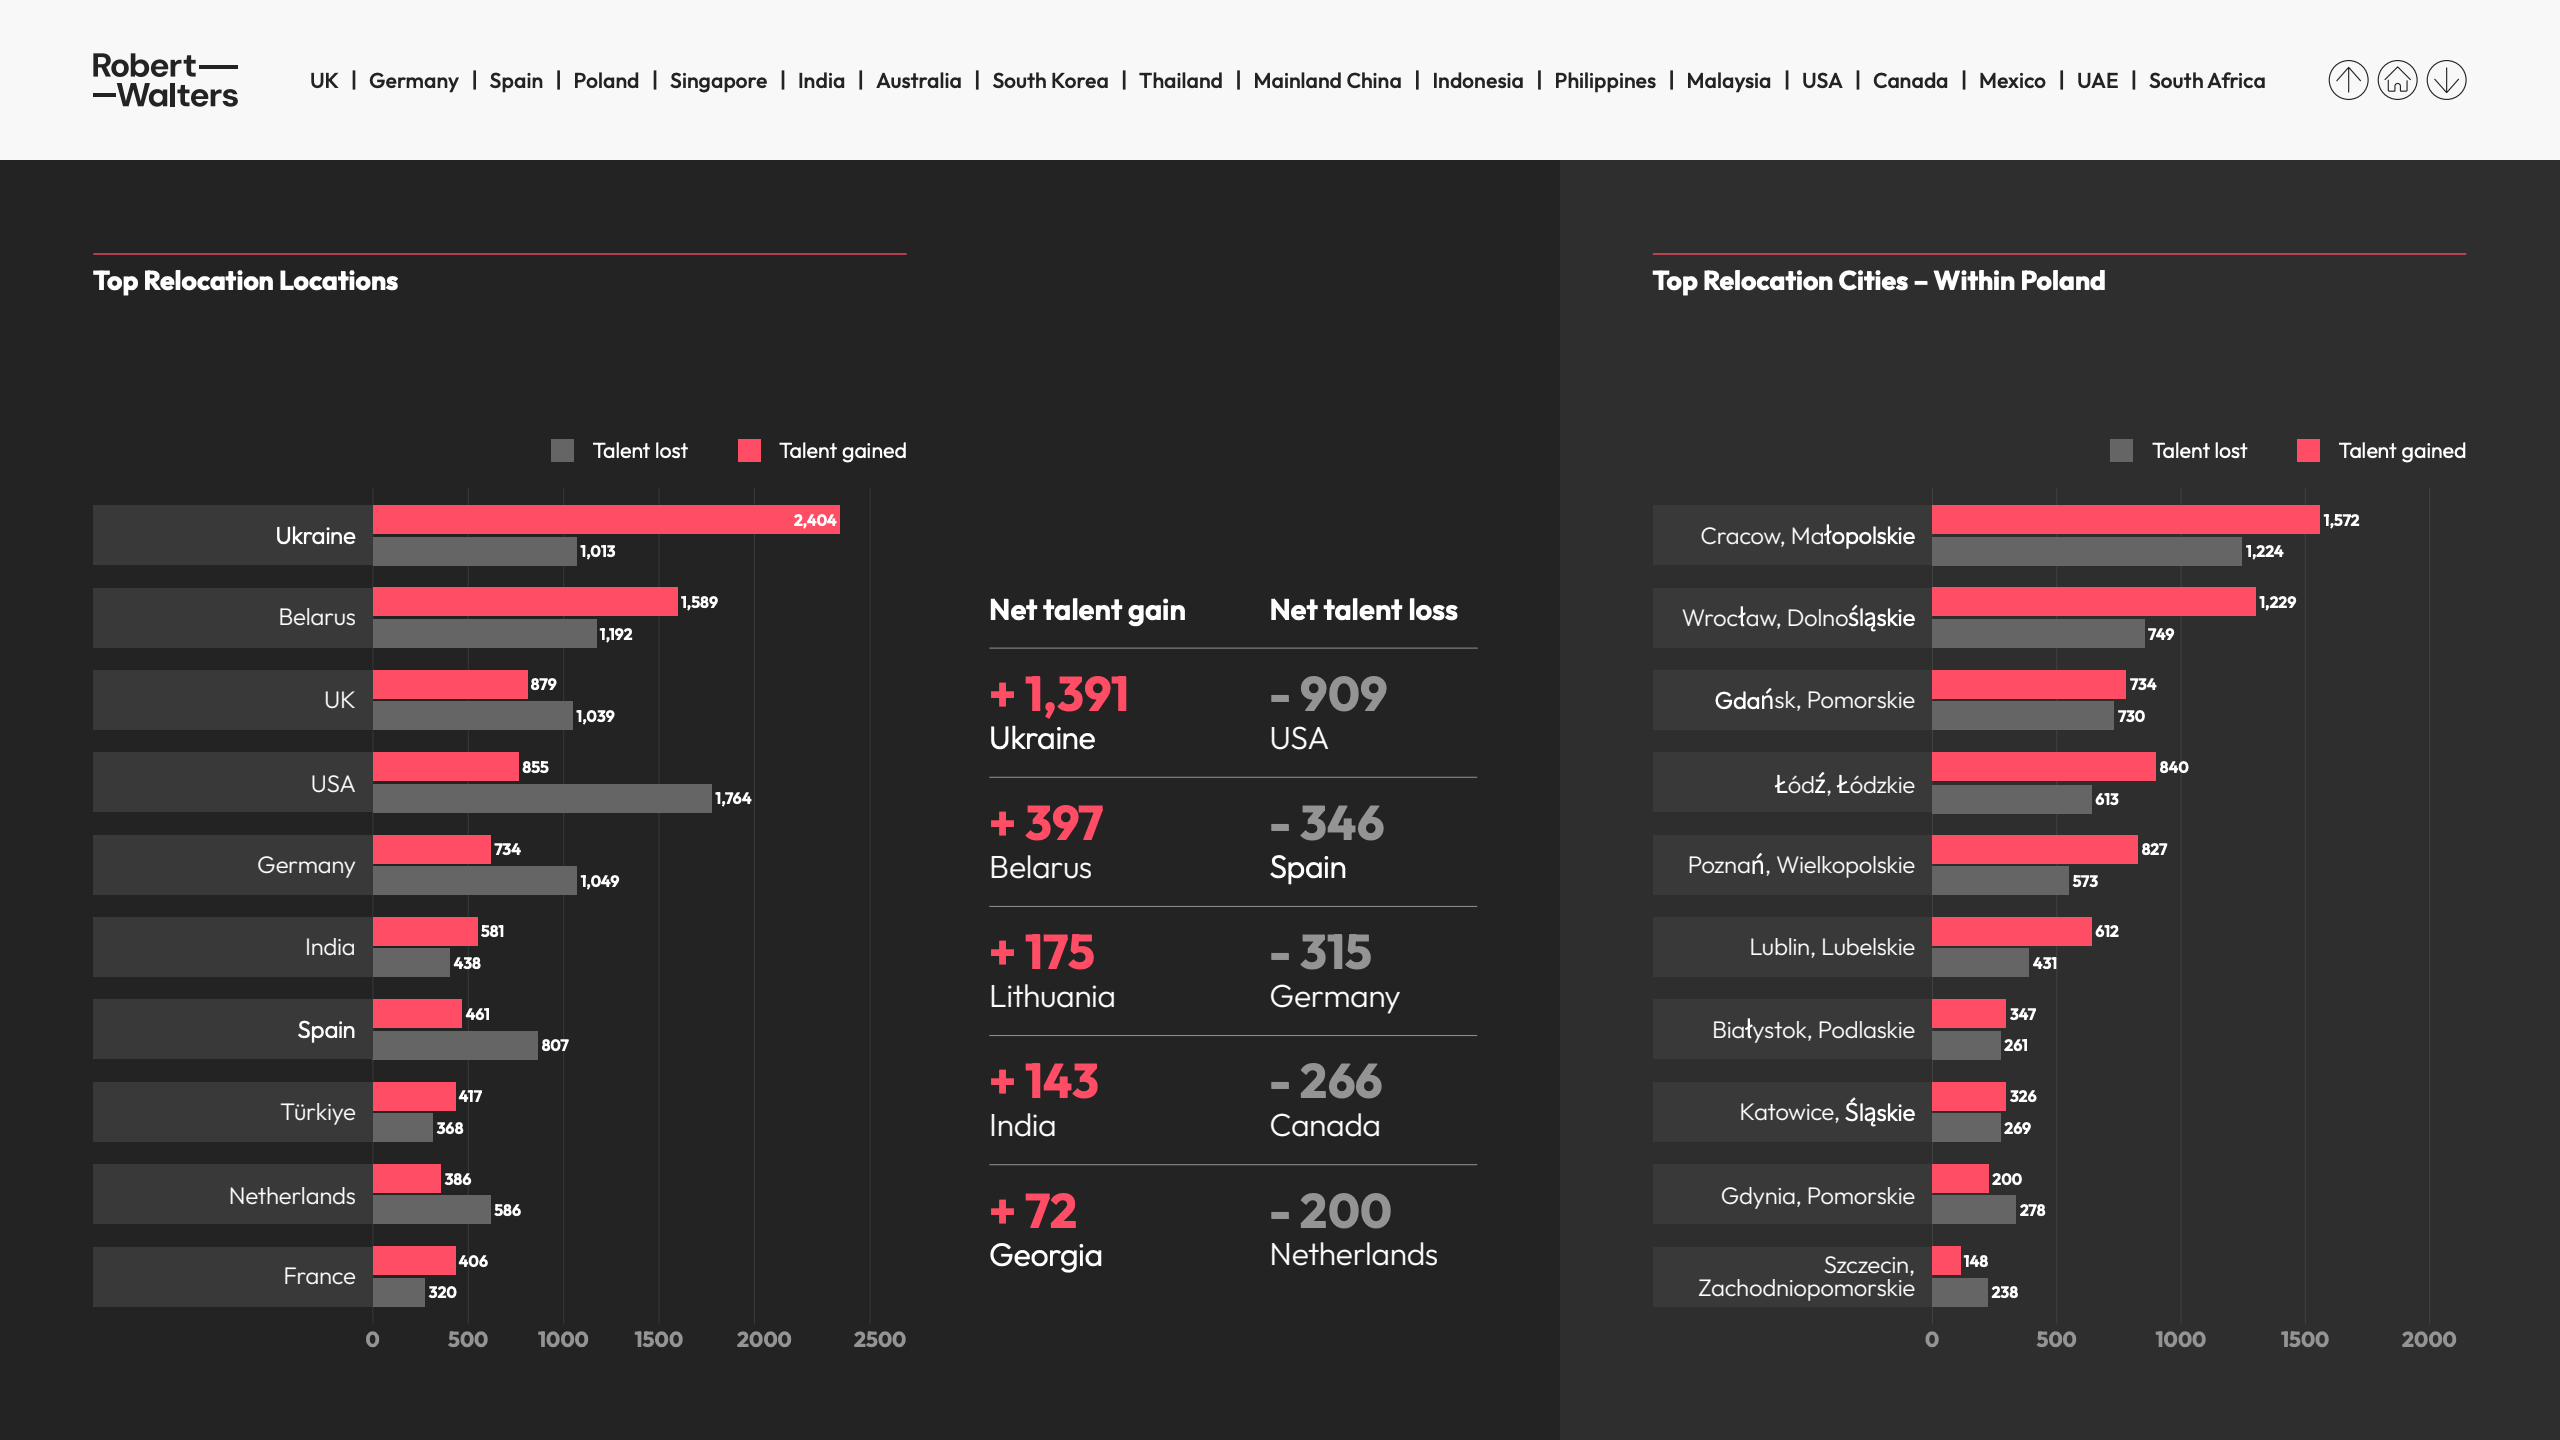Go to the South Africa page
The width and height of the screenshot is (2560, 1440).
pos(2206,81)
